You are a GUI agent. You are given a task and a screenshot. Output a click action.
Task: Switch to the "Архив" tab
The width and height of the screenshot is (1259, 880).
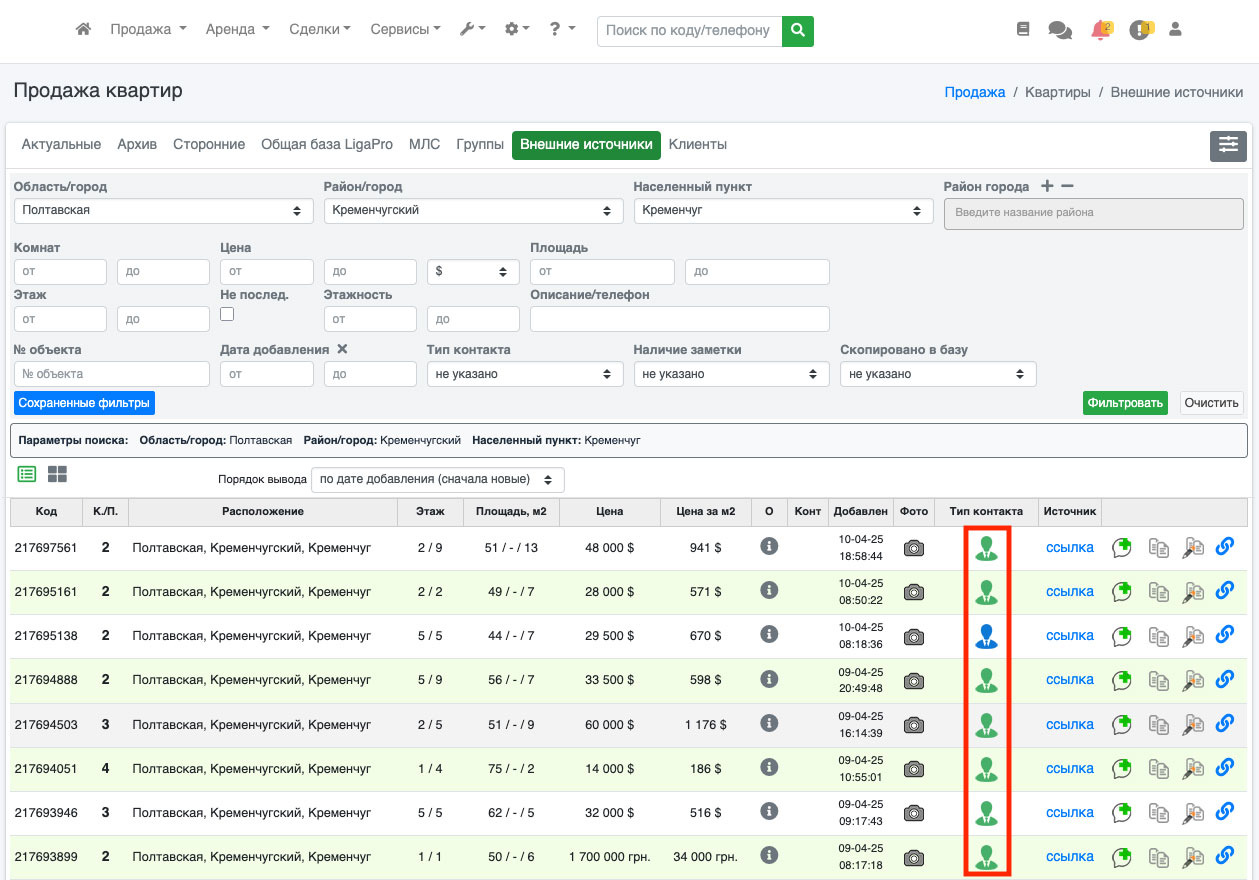click(x=137, y=145)
